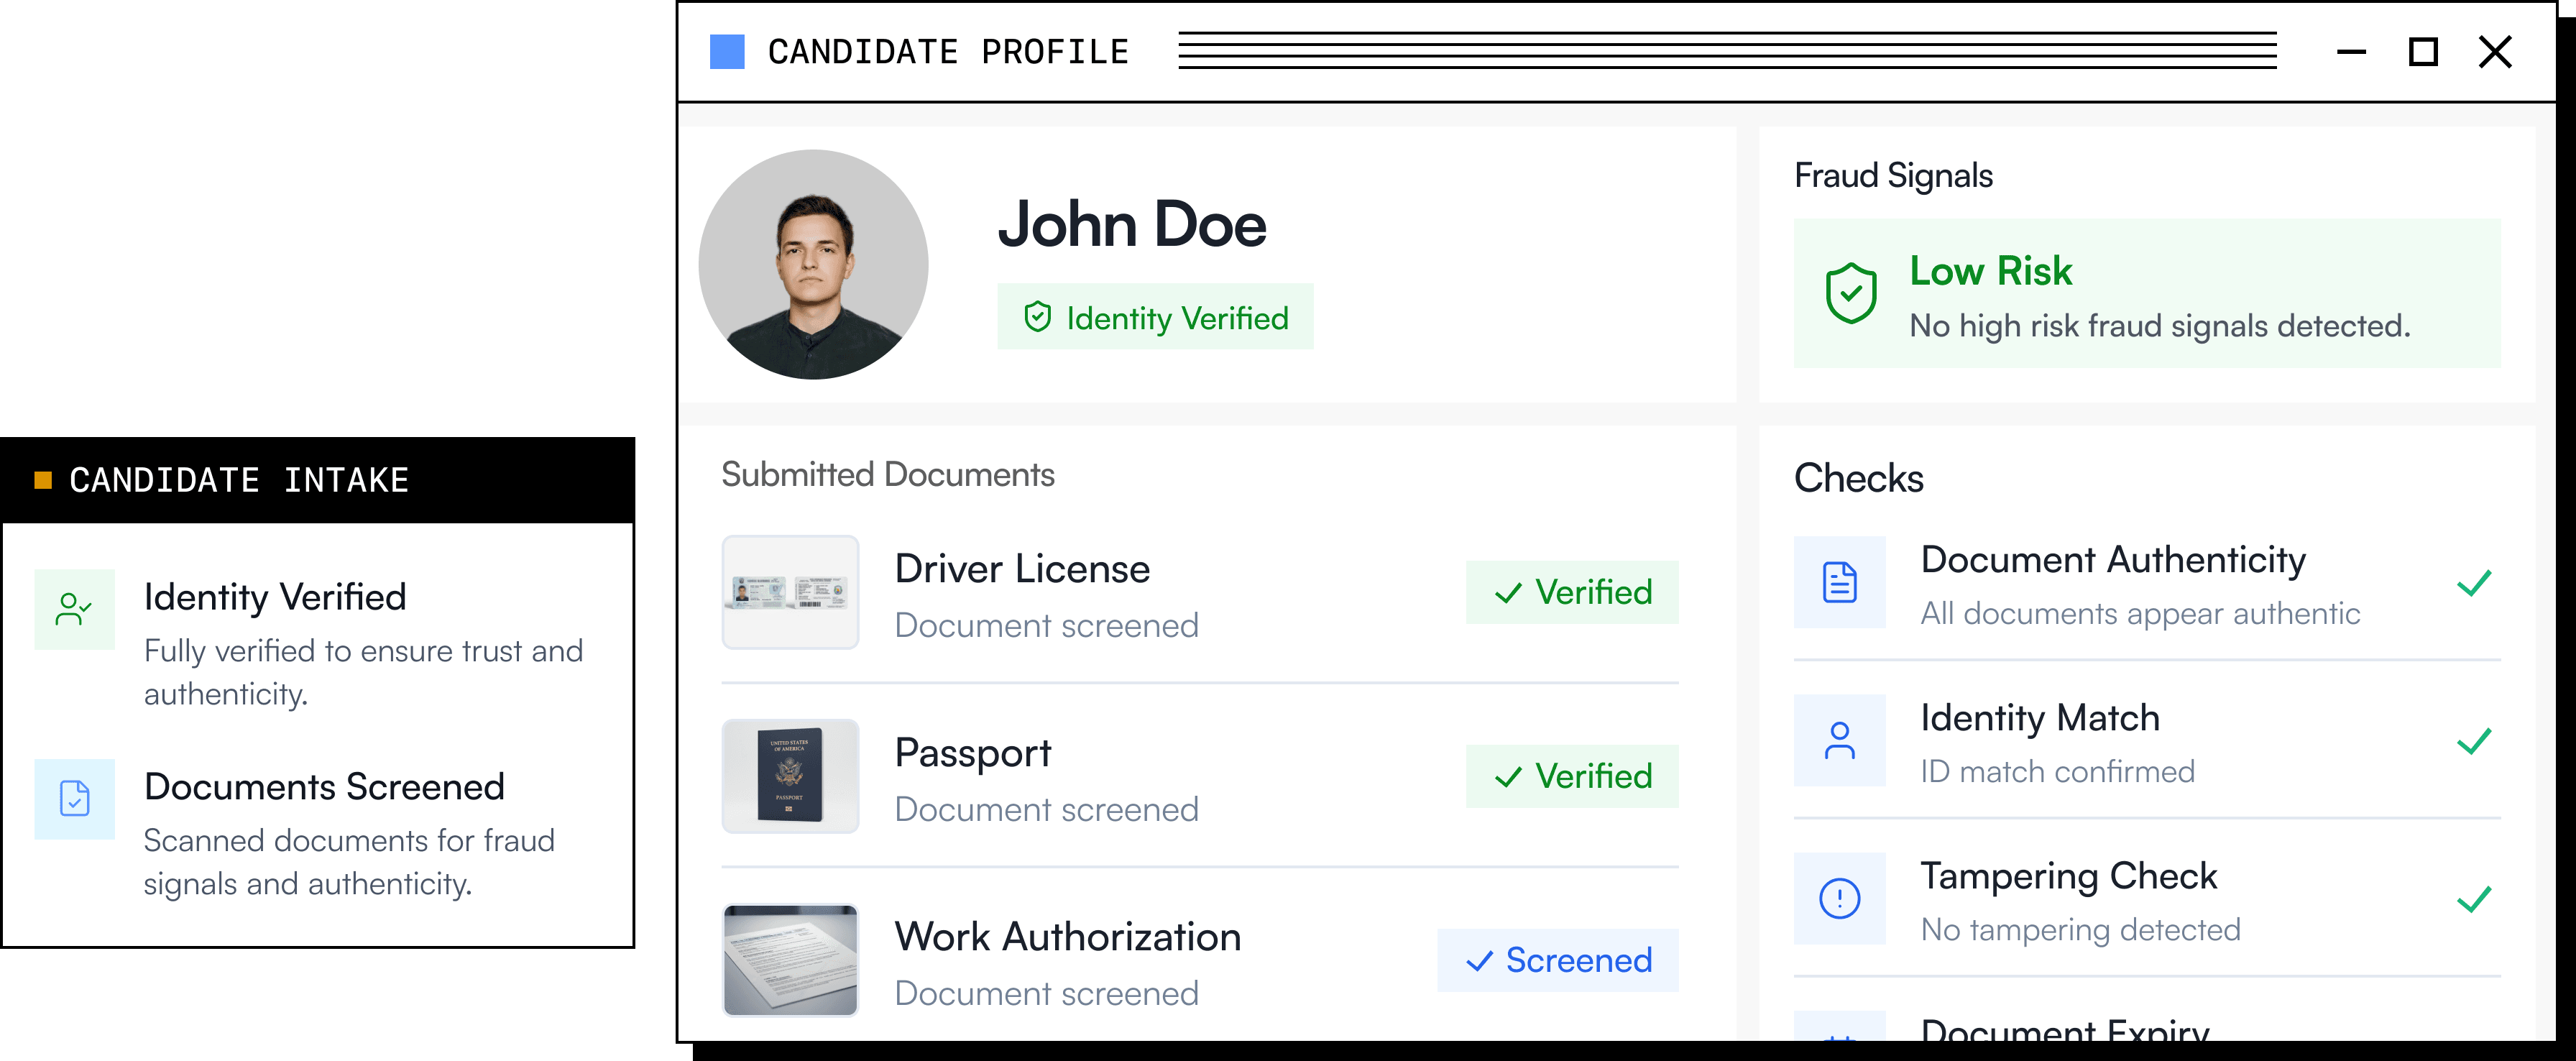Click the Candidate Intake panel header
2576x1061 pixels.
tap(317, 480)
